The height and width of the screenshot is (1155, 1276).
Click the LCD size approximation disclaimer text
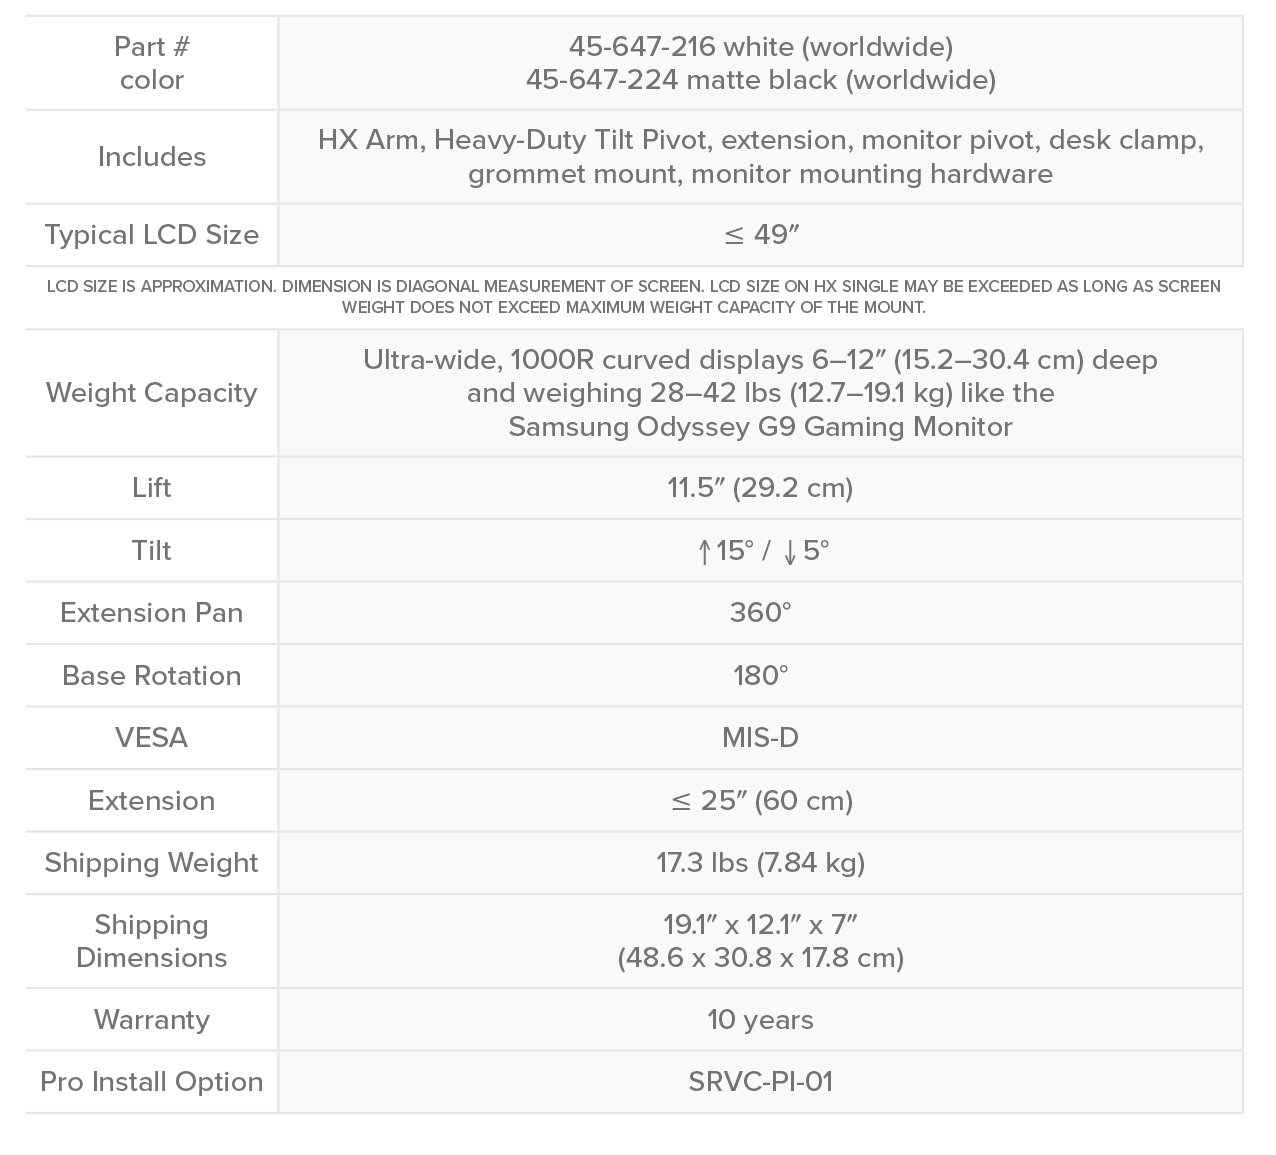[634, 297]
